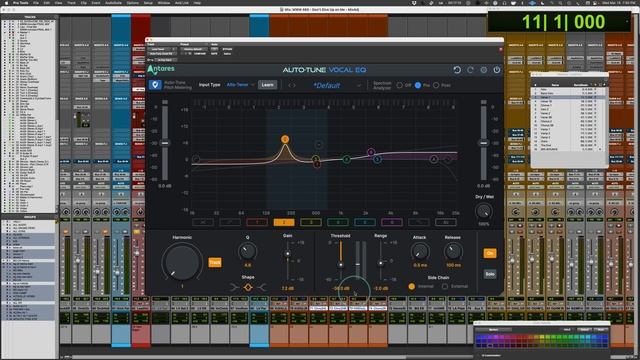Open the Edit menu

point(47,3)
